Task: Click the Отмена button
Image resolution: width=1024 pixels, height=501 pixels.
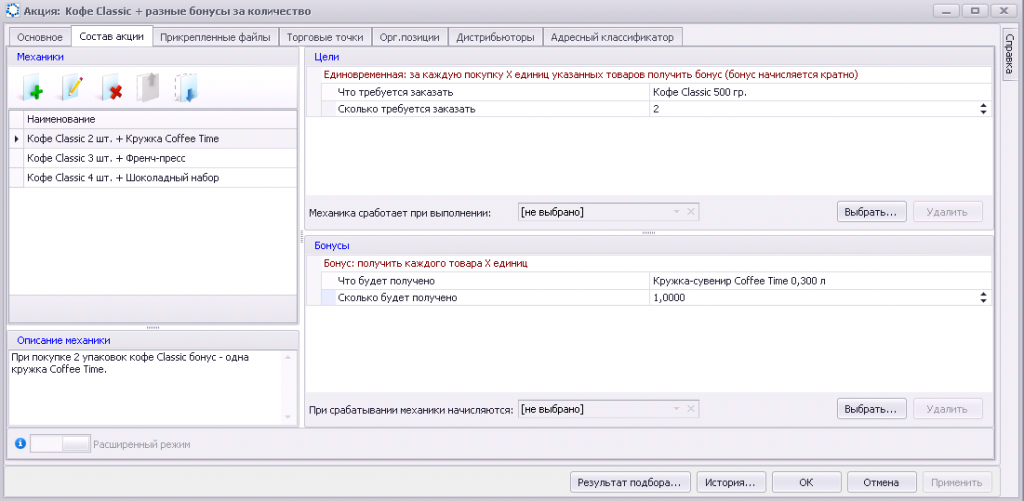Action: (x=882, y=483)
